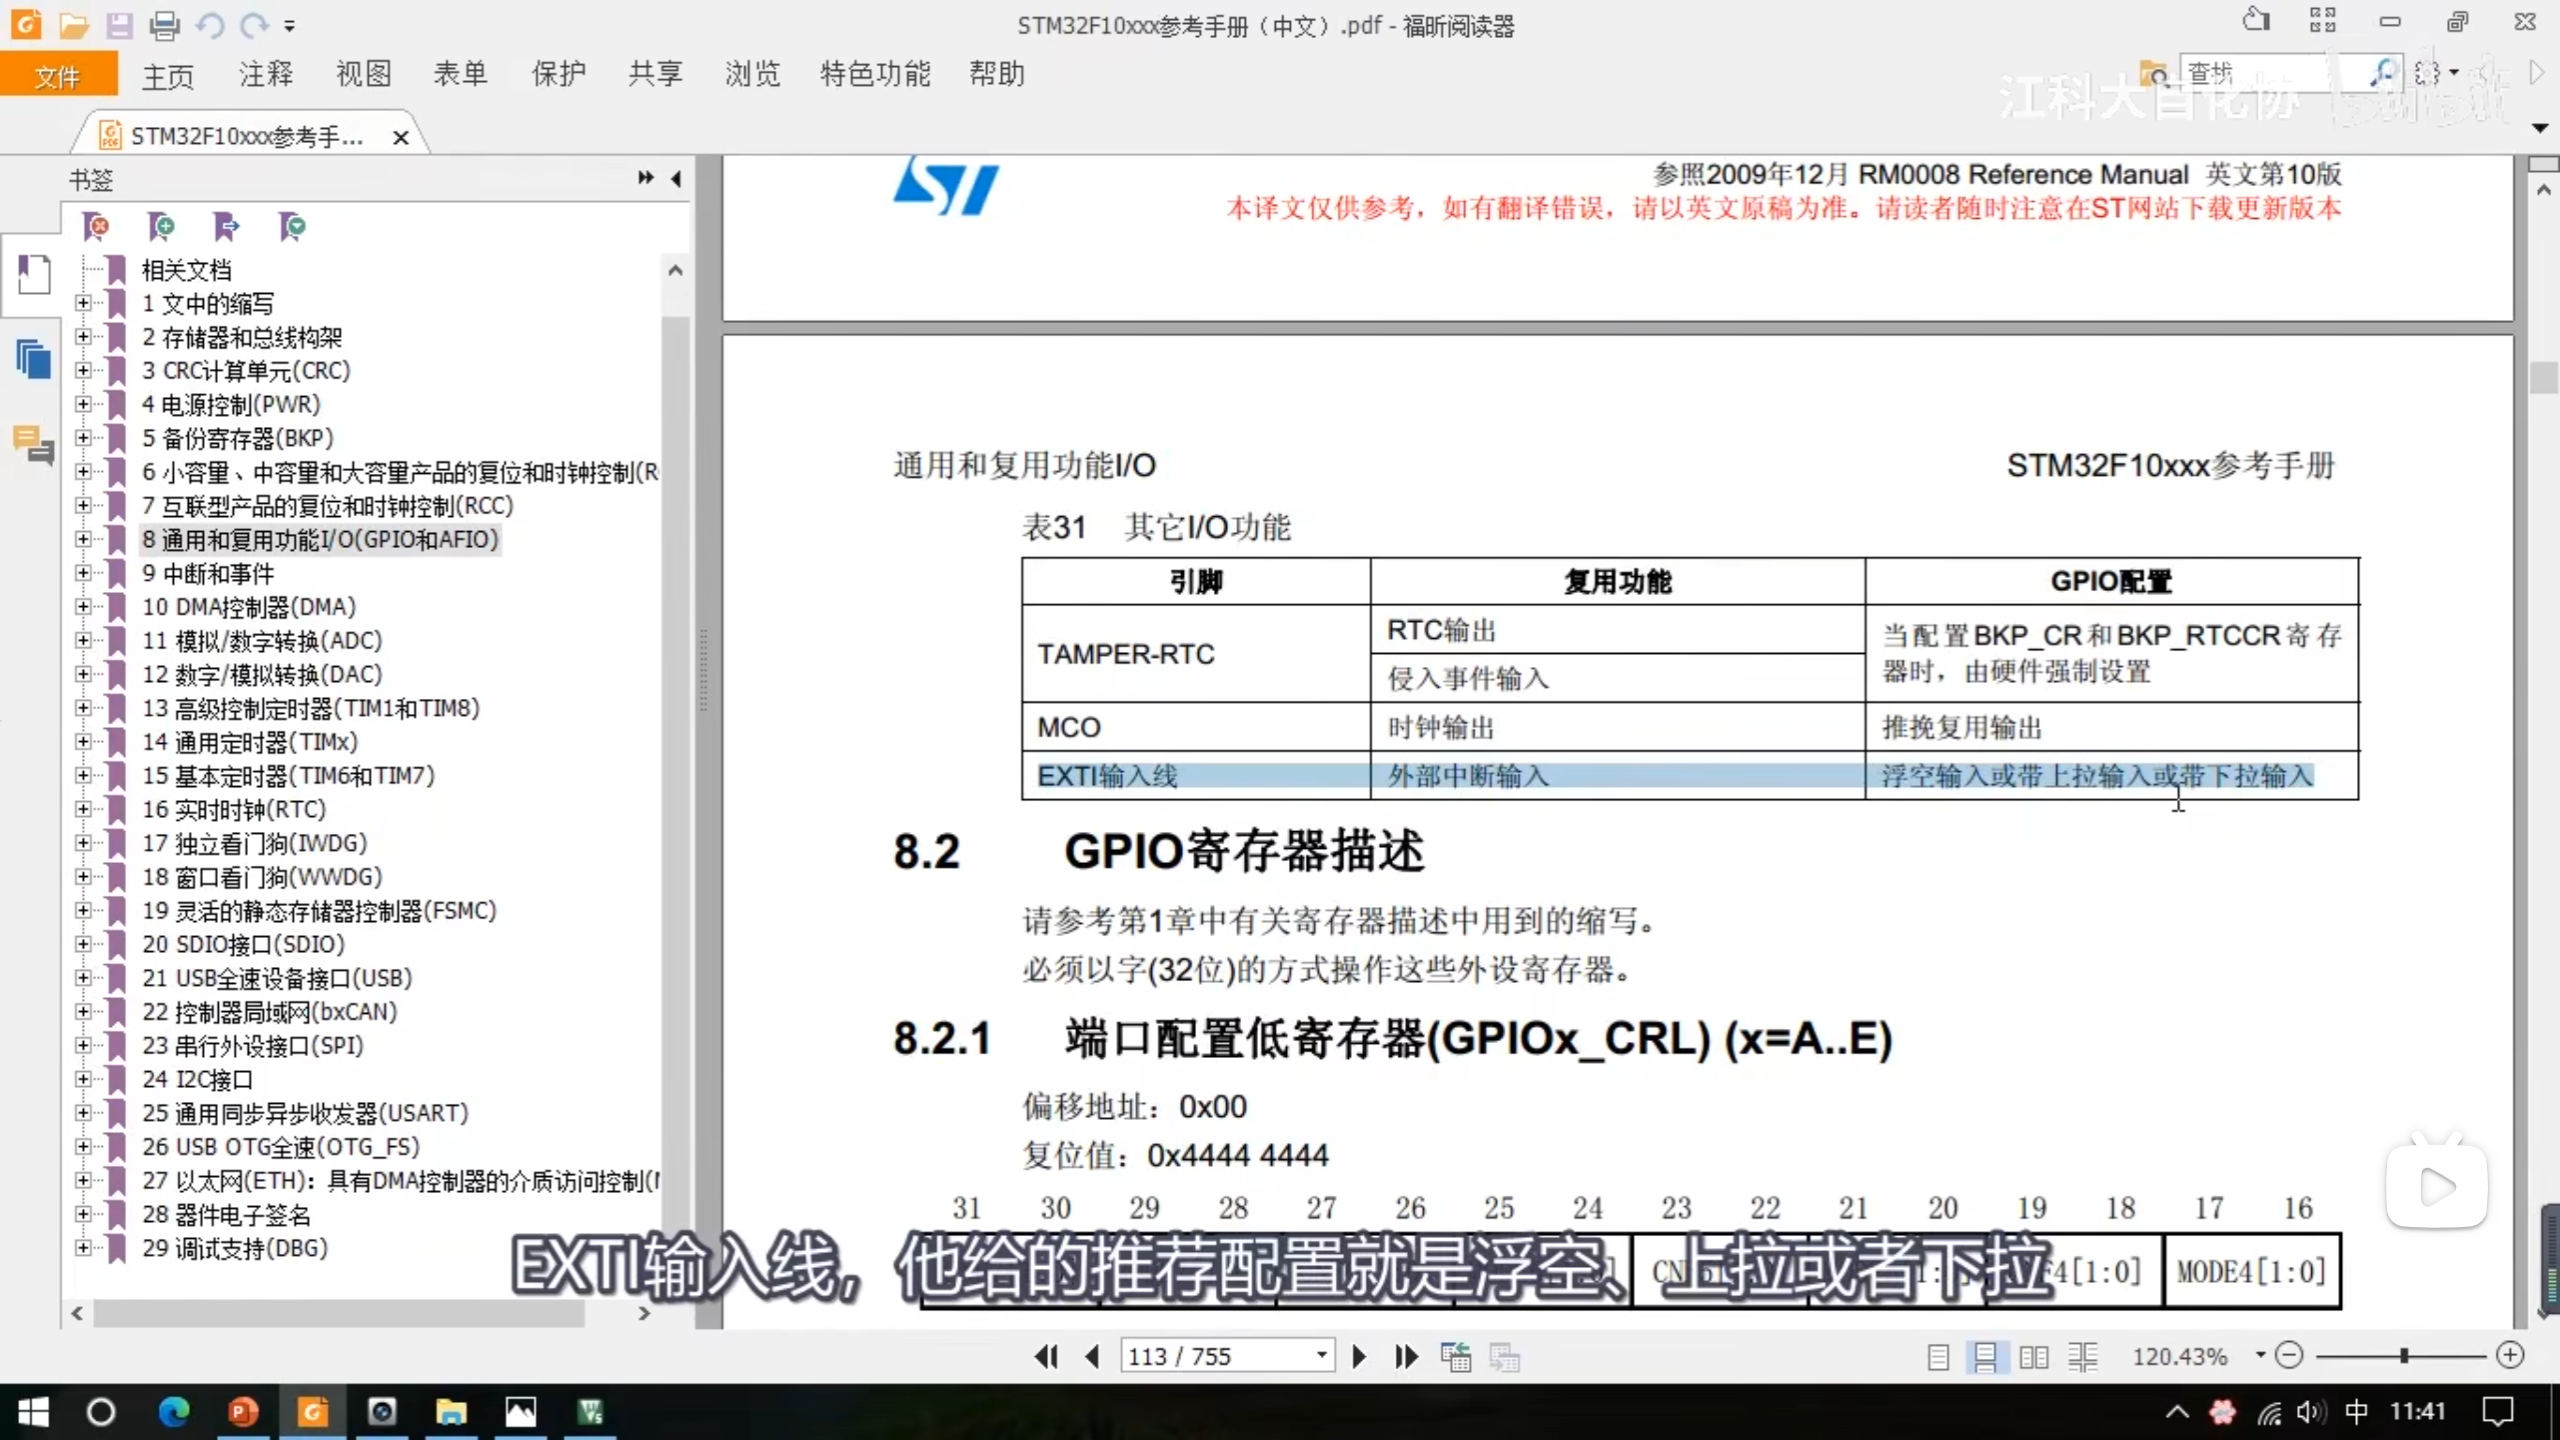Click the 文件 button
The height and width of the screenshot is (1440, 2560).
pos(57,76)
